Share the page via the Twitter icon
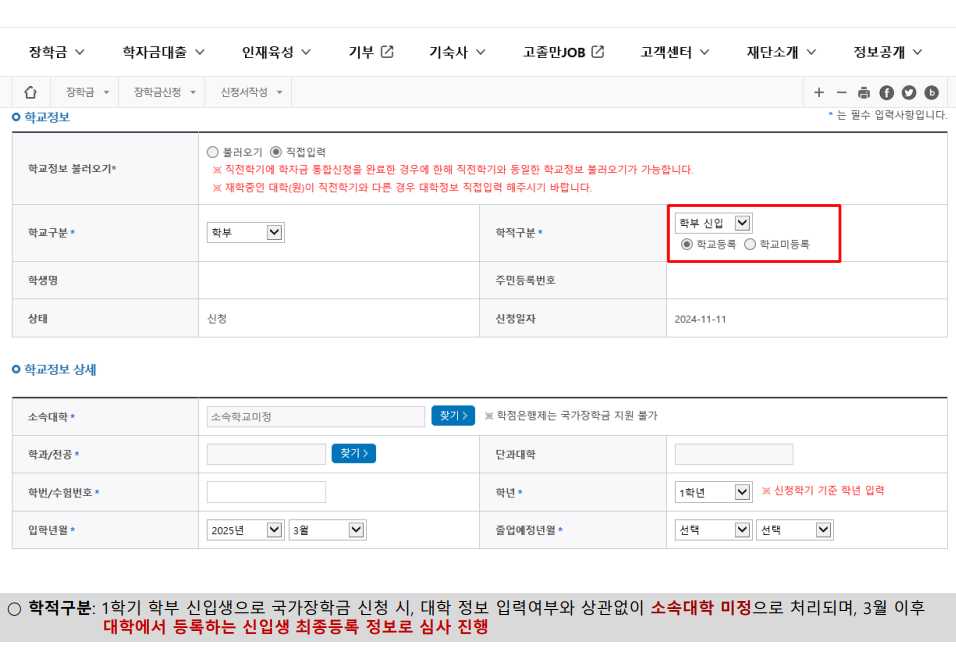Viewport: 956px width, 660px height. tap(909, 93)
